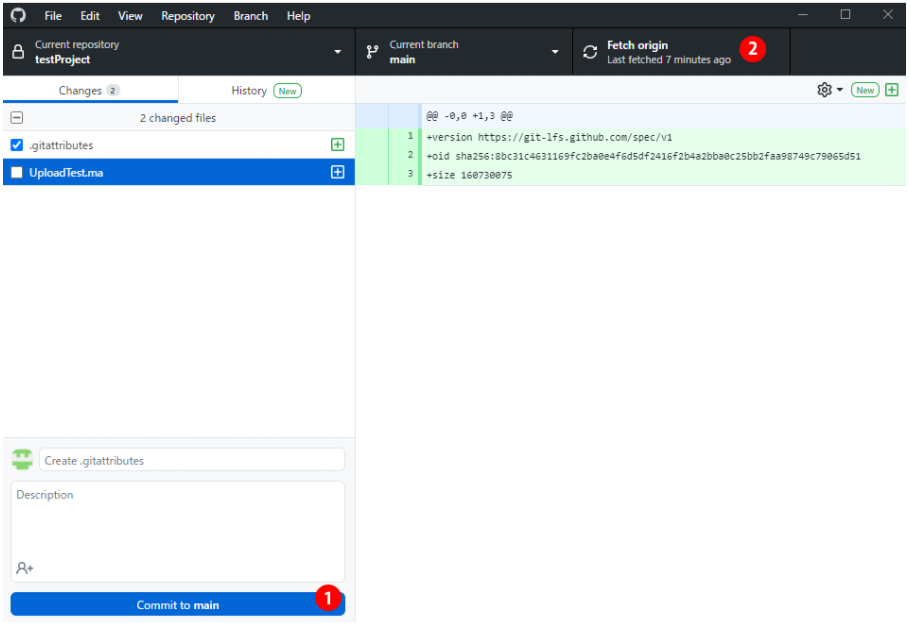Open the File menu

(53, 16)
